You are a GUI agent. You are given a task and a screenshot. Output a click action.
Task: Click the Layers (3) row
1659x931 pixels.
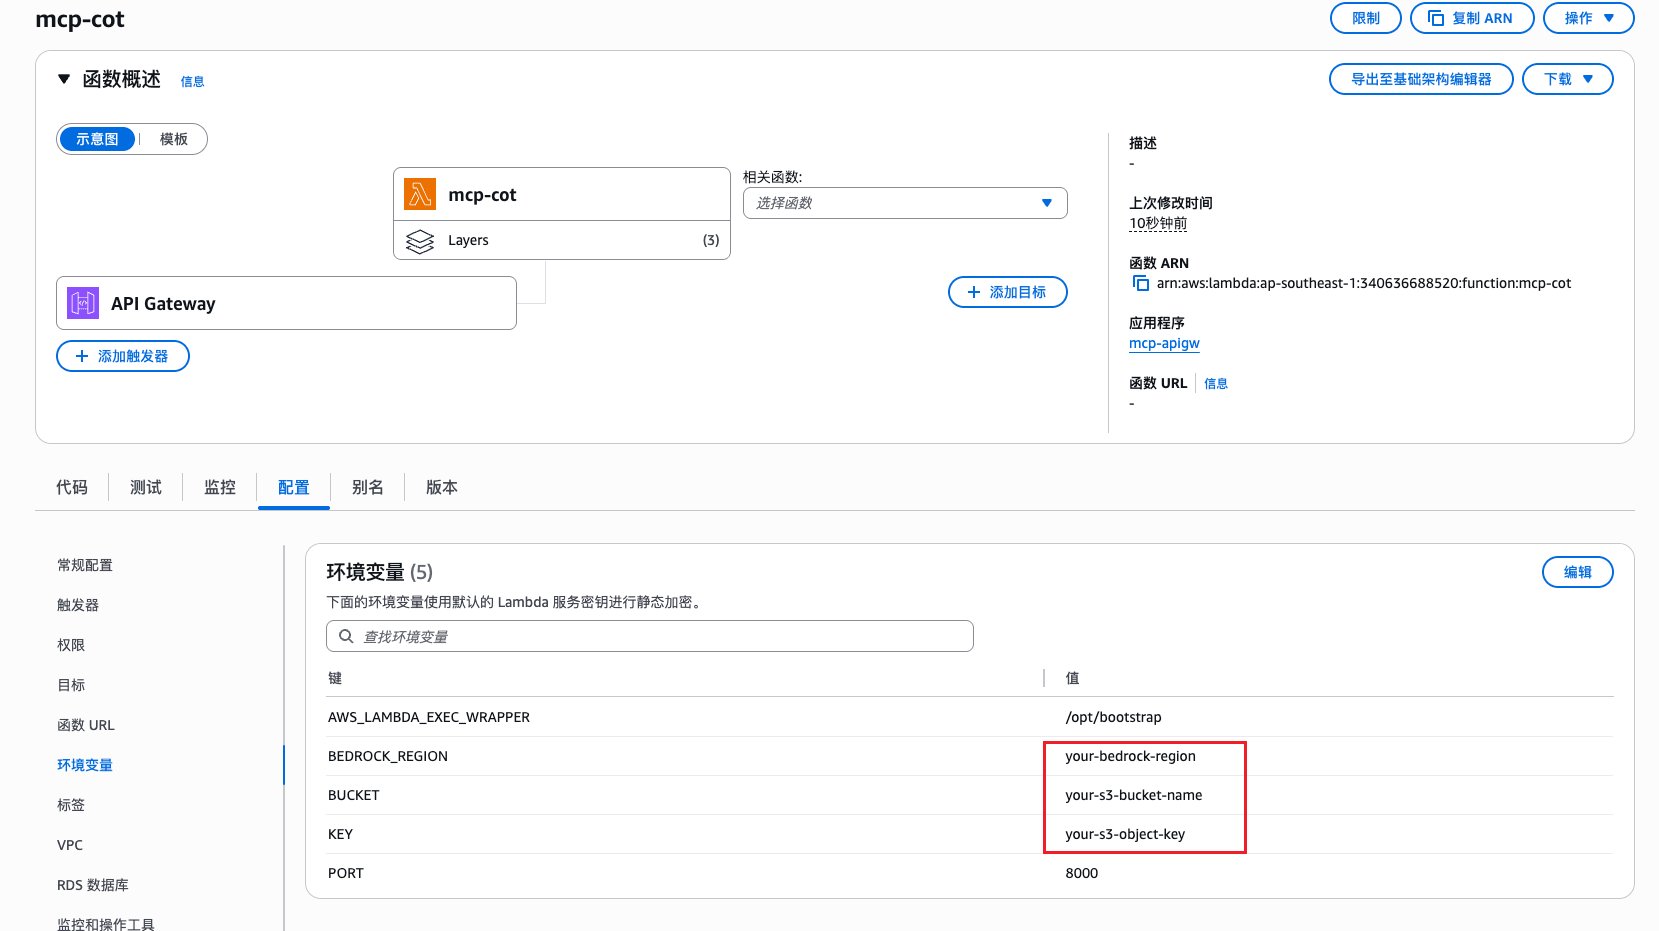[562, 240]
